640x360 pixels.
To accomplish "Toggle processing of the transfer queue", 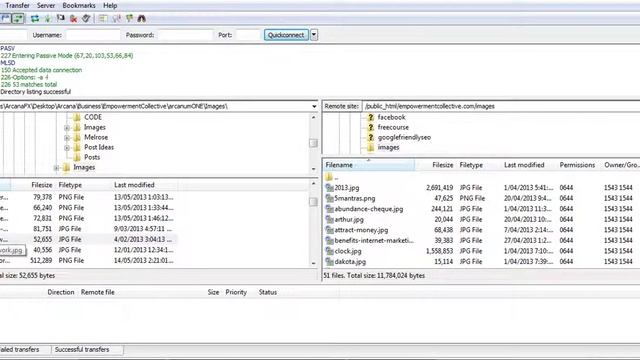I will click(x=48, y=18).
